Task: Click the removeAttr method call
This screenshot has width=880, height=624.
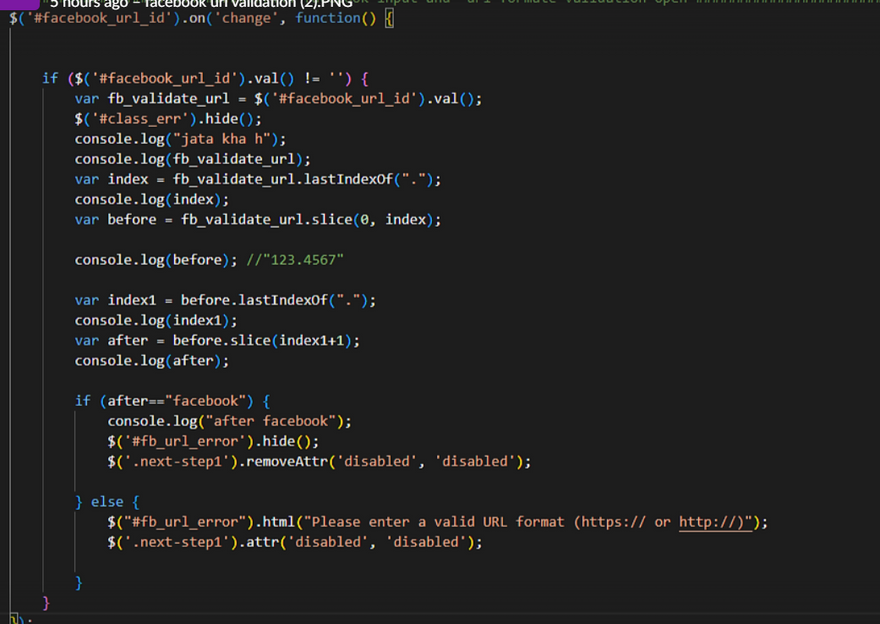Action: tap(290, 461)
